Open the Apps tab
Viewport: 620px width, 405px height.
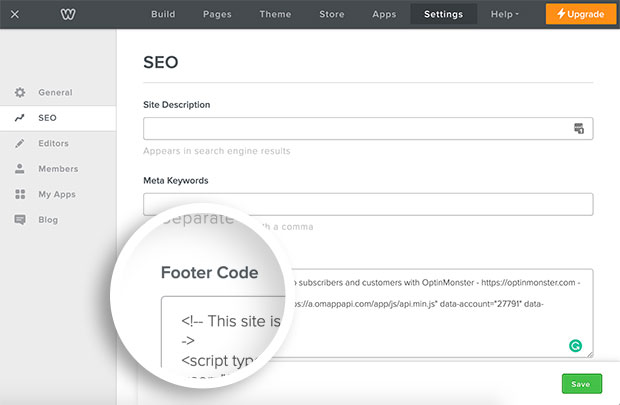(x=384, y=14)
